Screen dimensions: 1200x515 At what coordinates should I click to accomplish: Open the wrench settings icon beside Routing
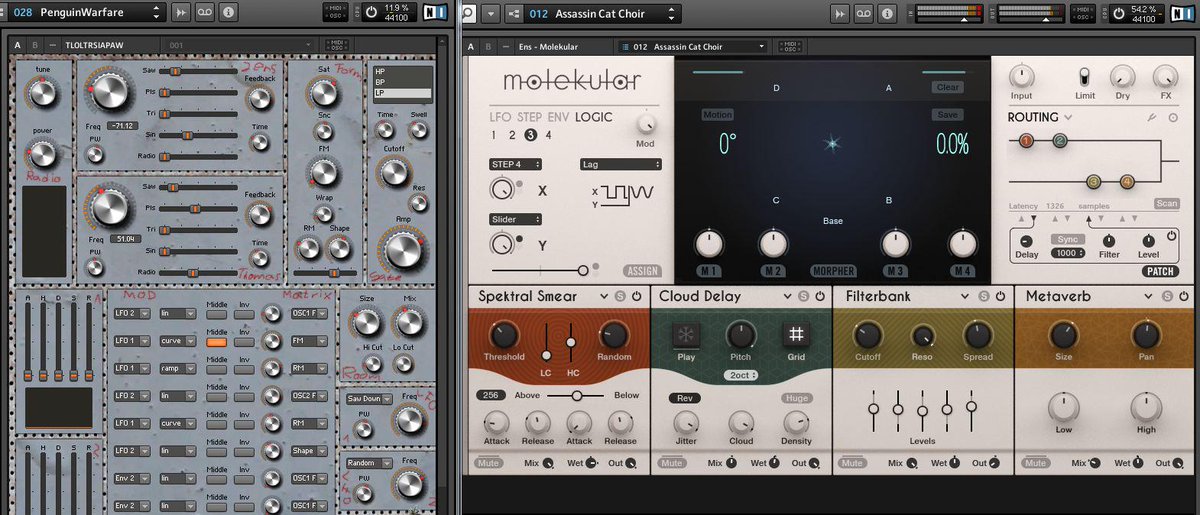click(x=1152, y=118)
